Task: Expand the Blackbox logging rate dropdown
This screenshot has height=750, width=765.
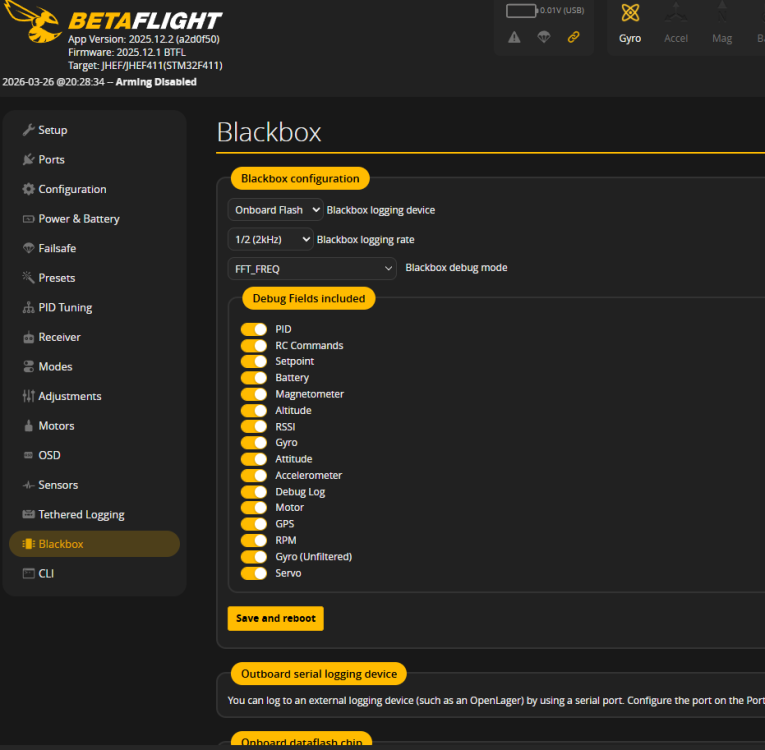Action: (270, 240)
